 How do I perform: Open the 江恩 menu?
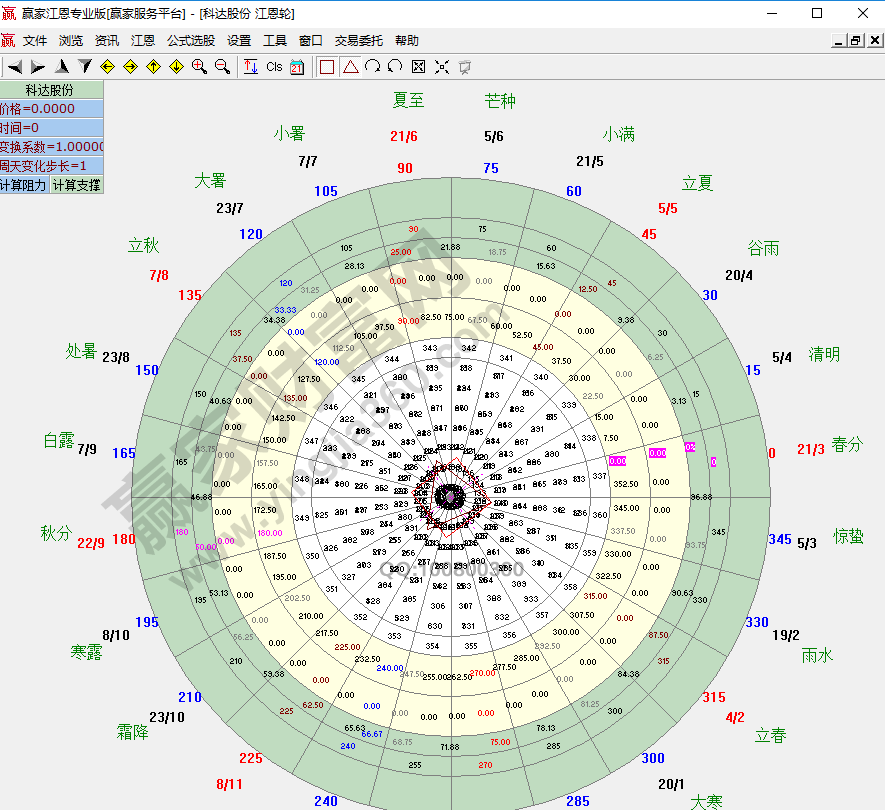143,41
